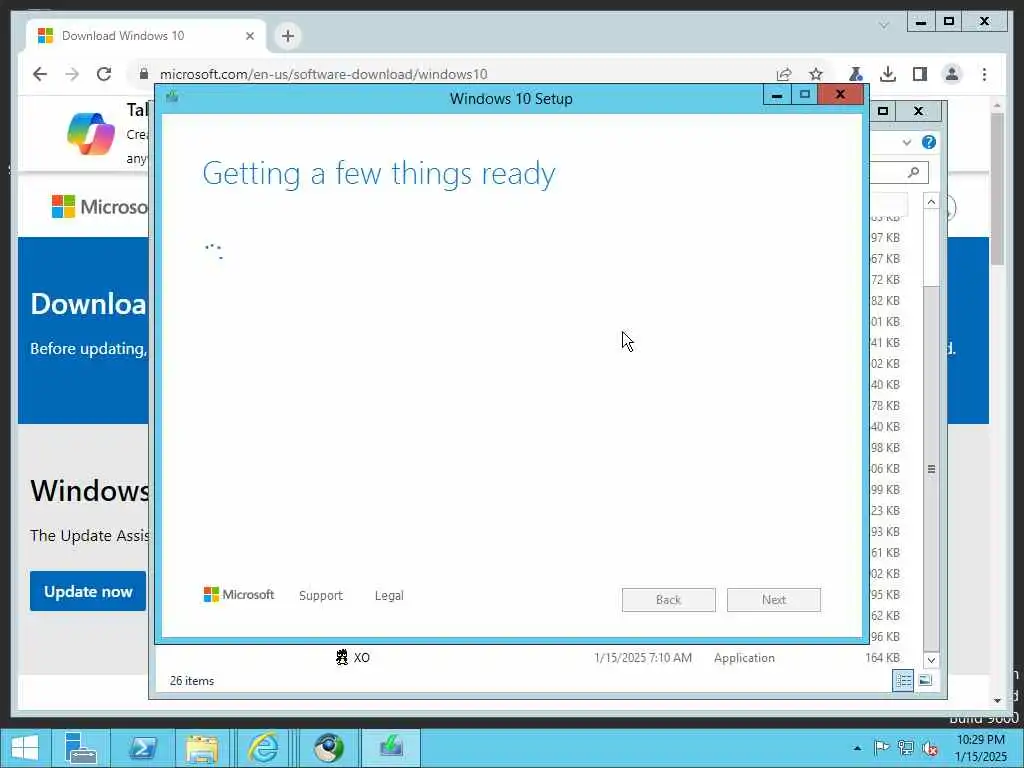Viewport: 1024px width, 768px height.
Task: Click the 26 items status text
Action: tap(192, 680)
